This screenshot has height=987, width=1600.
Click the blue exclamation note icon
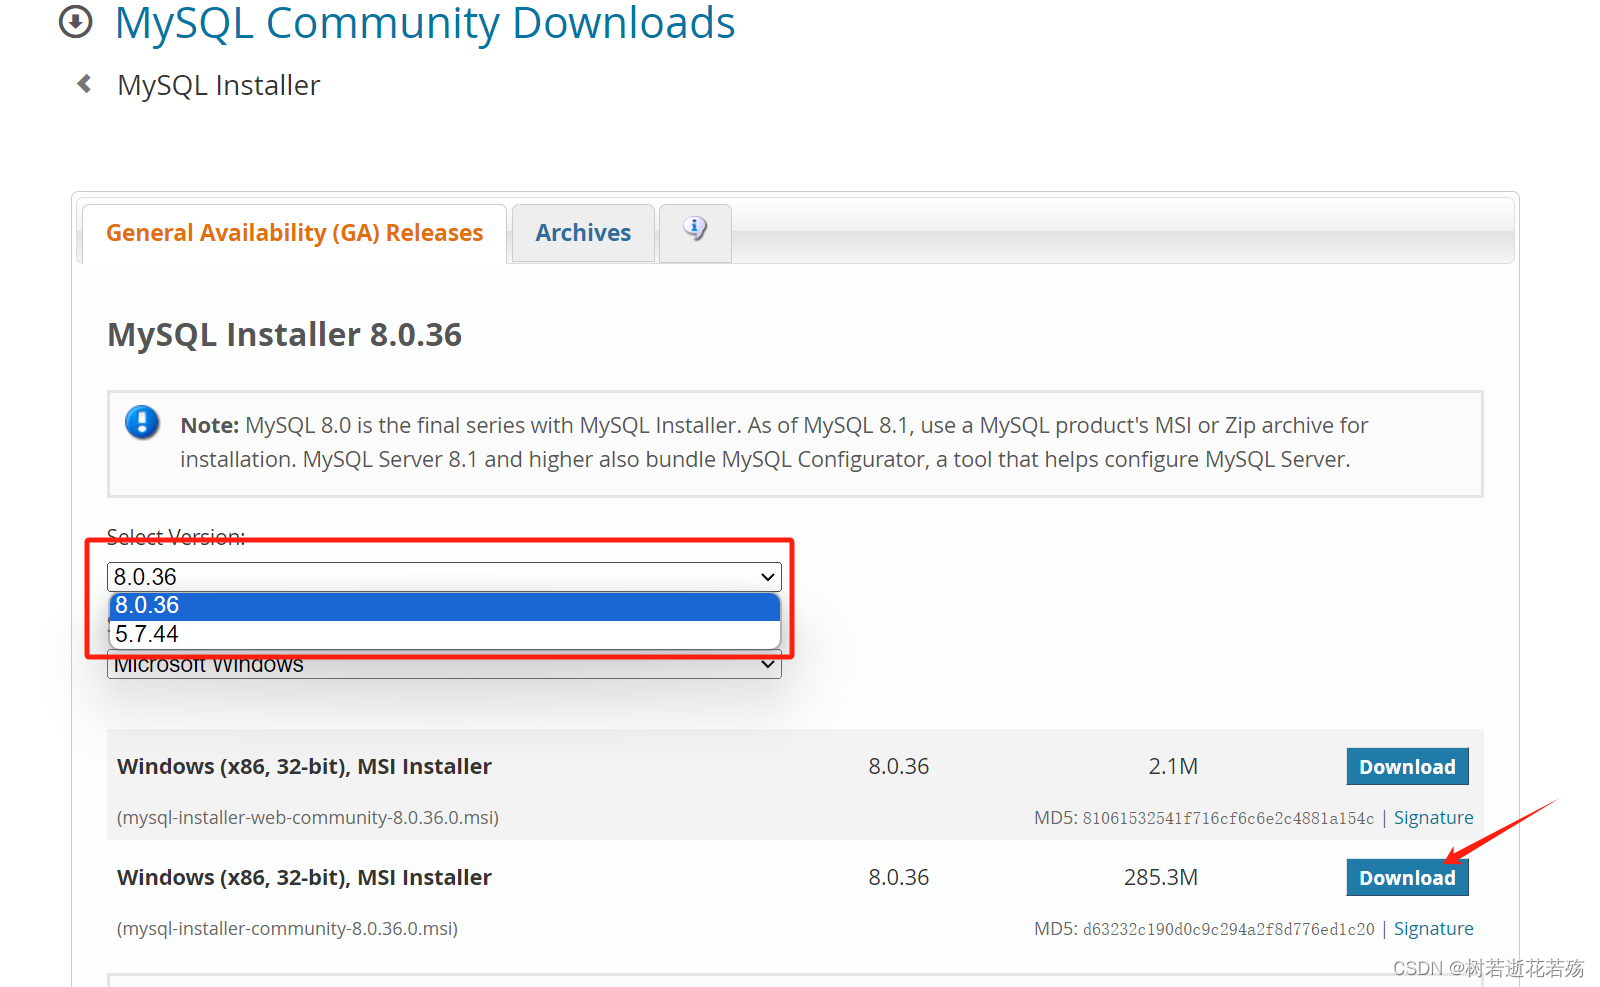coord(142,423)
